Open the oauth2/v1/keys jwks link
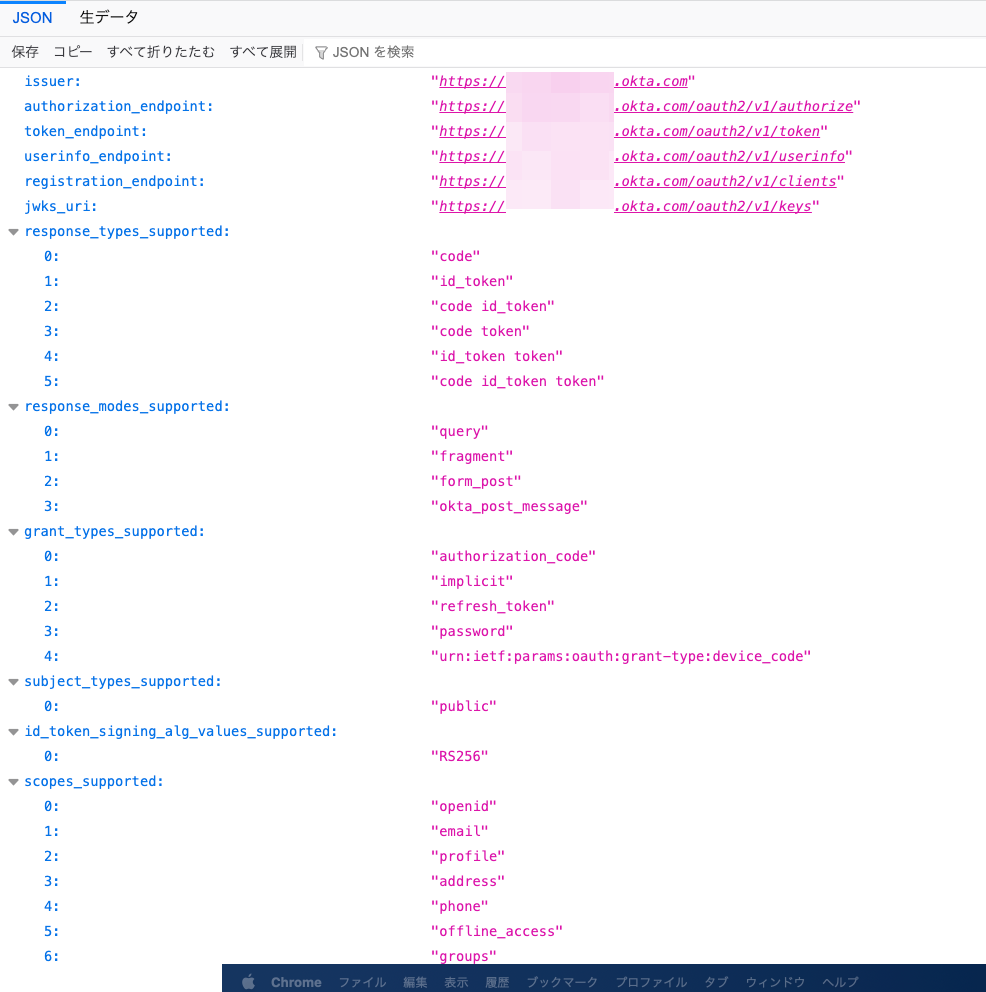 (x=625, y=206)
